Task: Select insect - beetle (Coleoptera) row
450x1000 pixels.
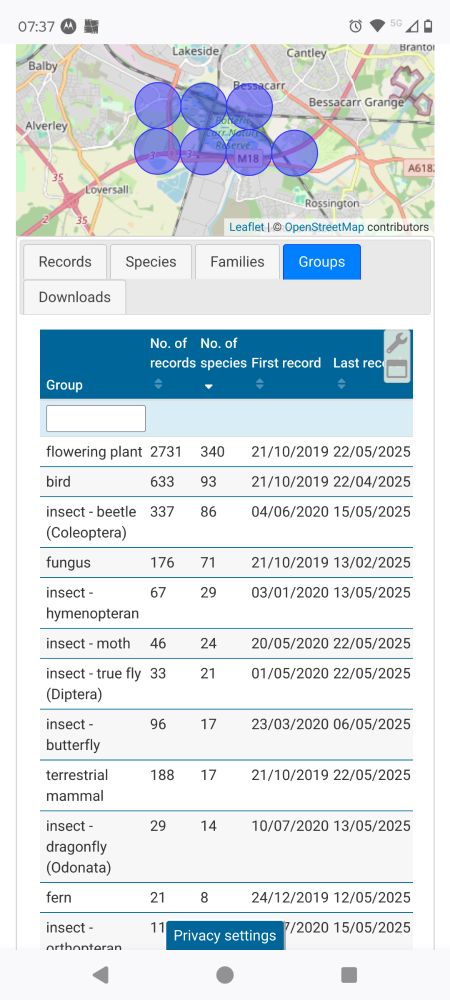Action: tap(226, 522)
